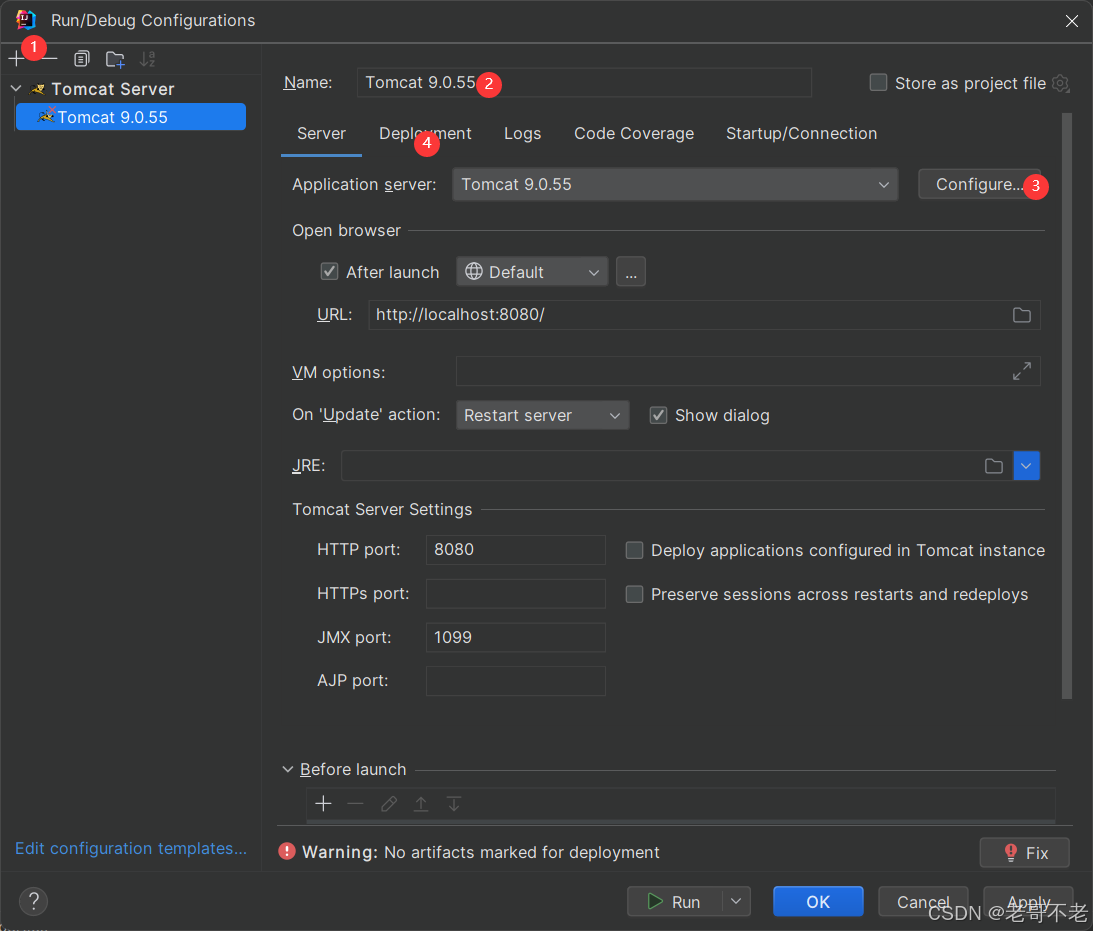Click the Cancel button

[x=923, y=902]
